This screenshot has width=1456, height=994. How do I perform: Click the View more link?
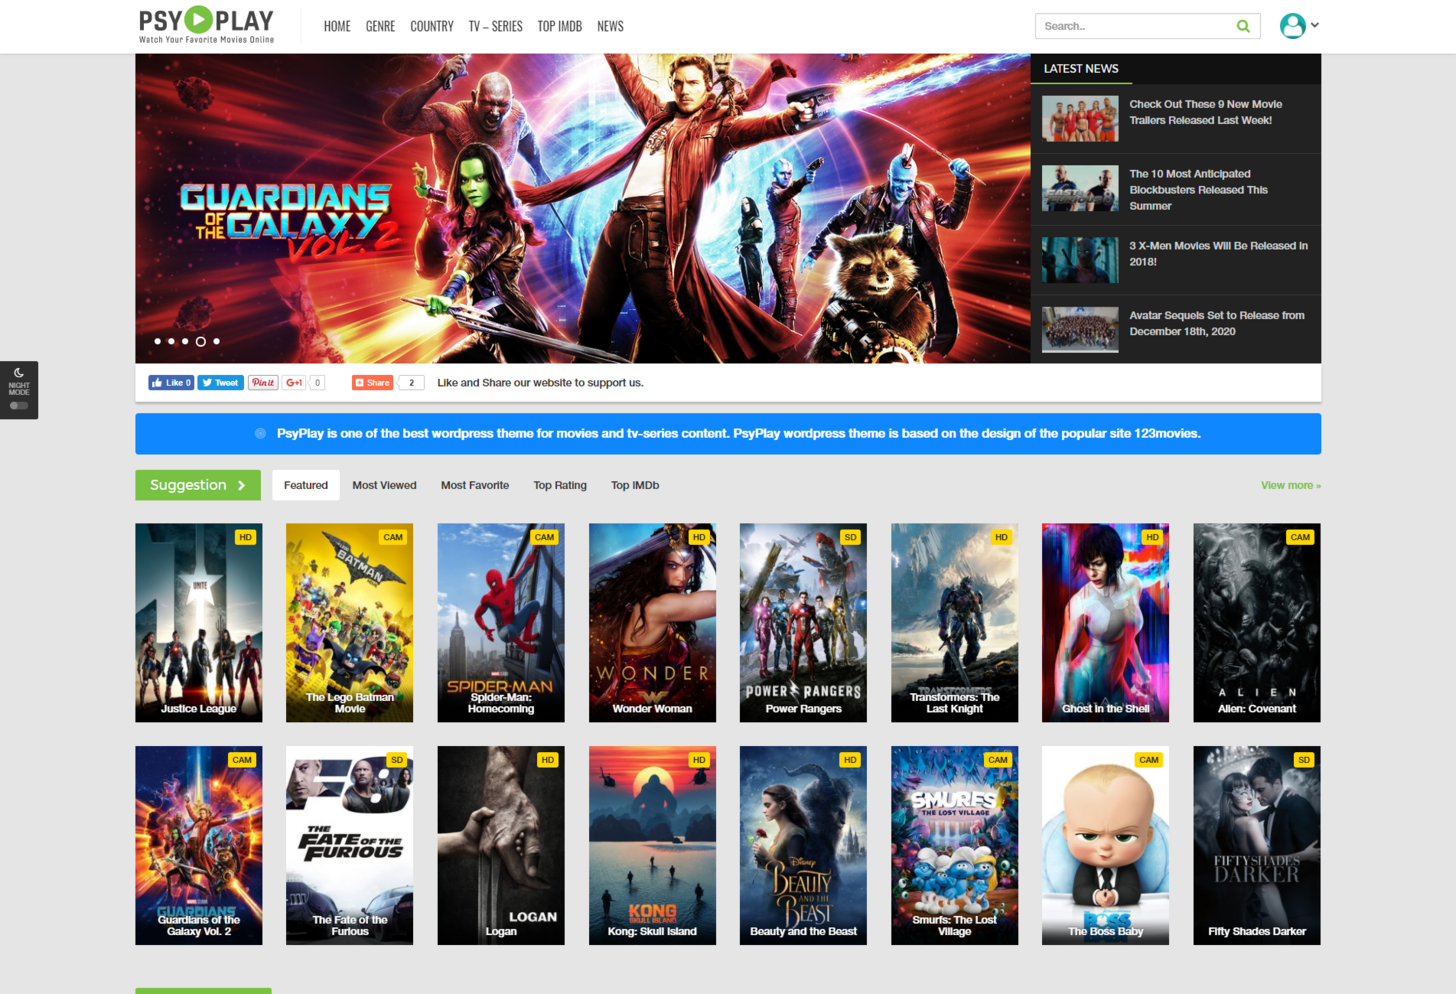click(1290, 485)
